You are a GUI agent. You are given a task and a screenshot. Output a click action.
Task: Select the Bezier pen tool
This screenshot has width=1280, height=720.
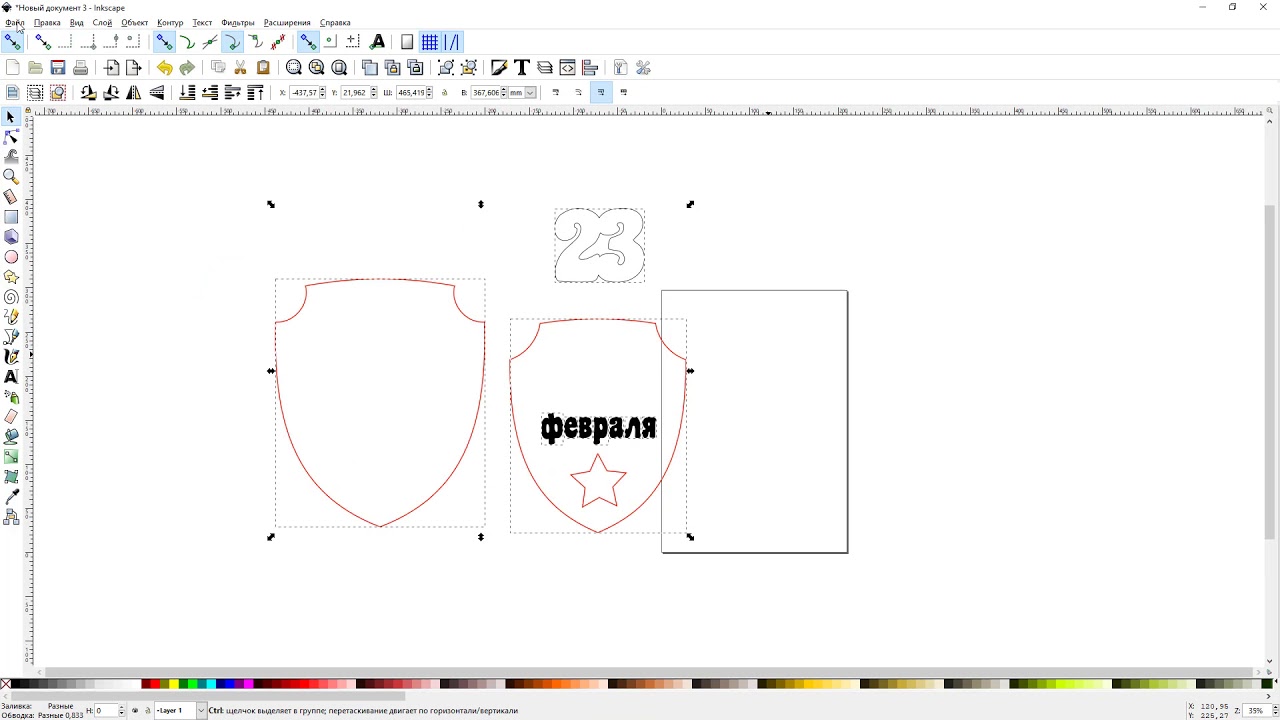point(11,337)
